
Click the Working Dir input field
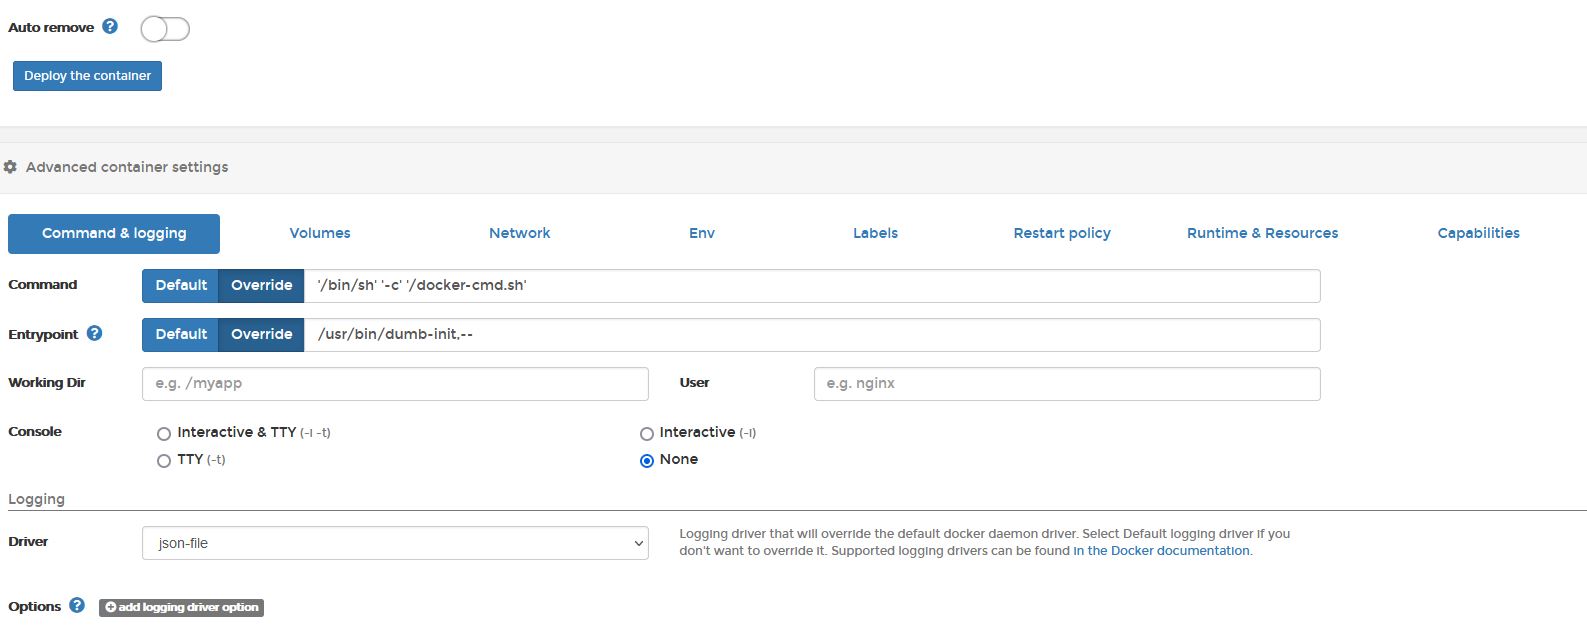point(395,384)
